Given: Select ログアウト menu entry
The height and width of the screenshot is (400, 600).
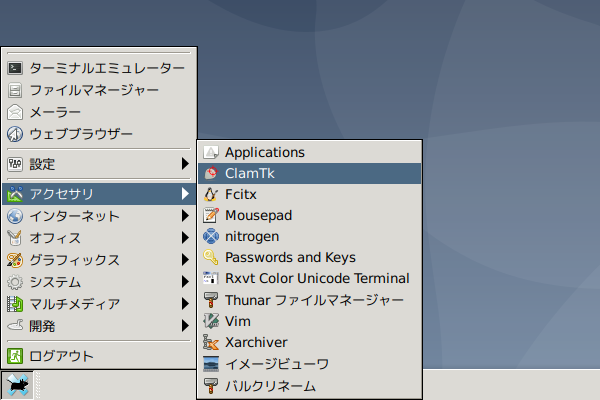Looking at the screenshot, I should (x=99, y=356).
